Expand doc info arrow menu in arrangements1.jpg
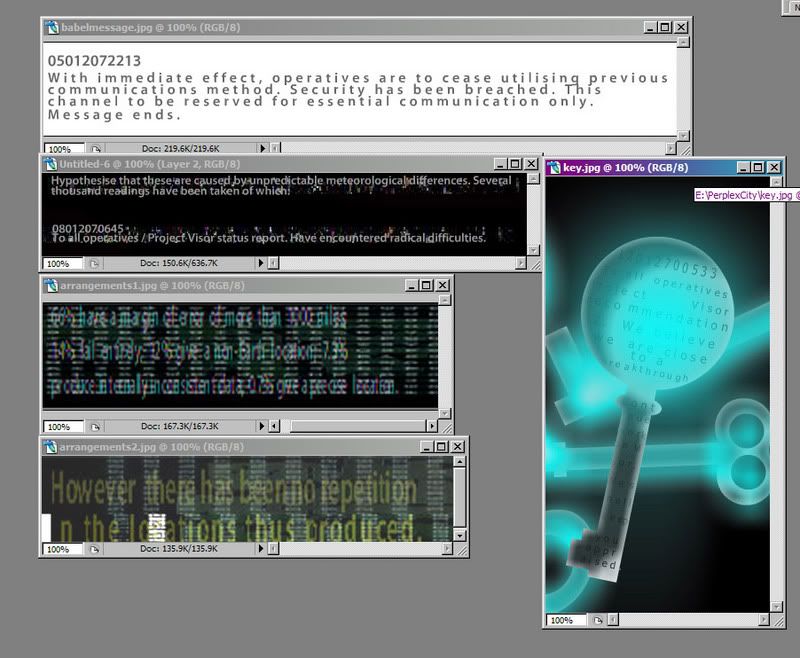This screenshot has height=658, width=800. click(262, 426)
